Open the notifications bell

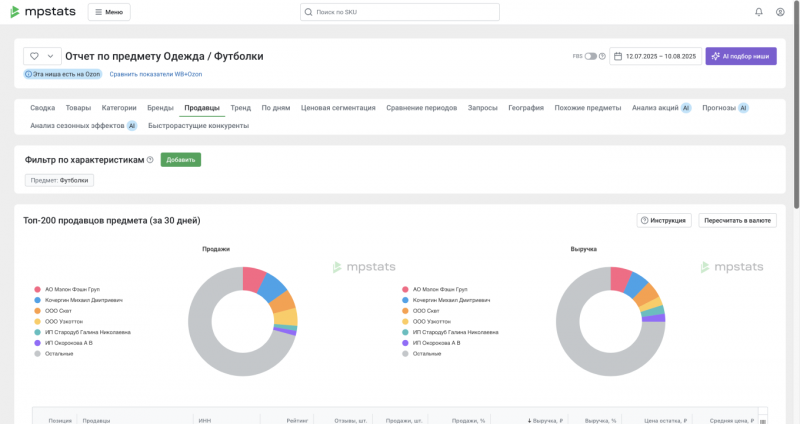758,12
